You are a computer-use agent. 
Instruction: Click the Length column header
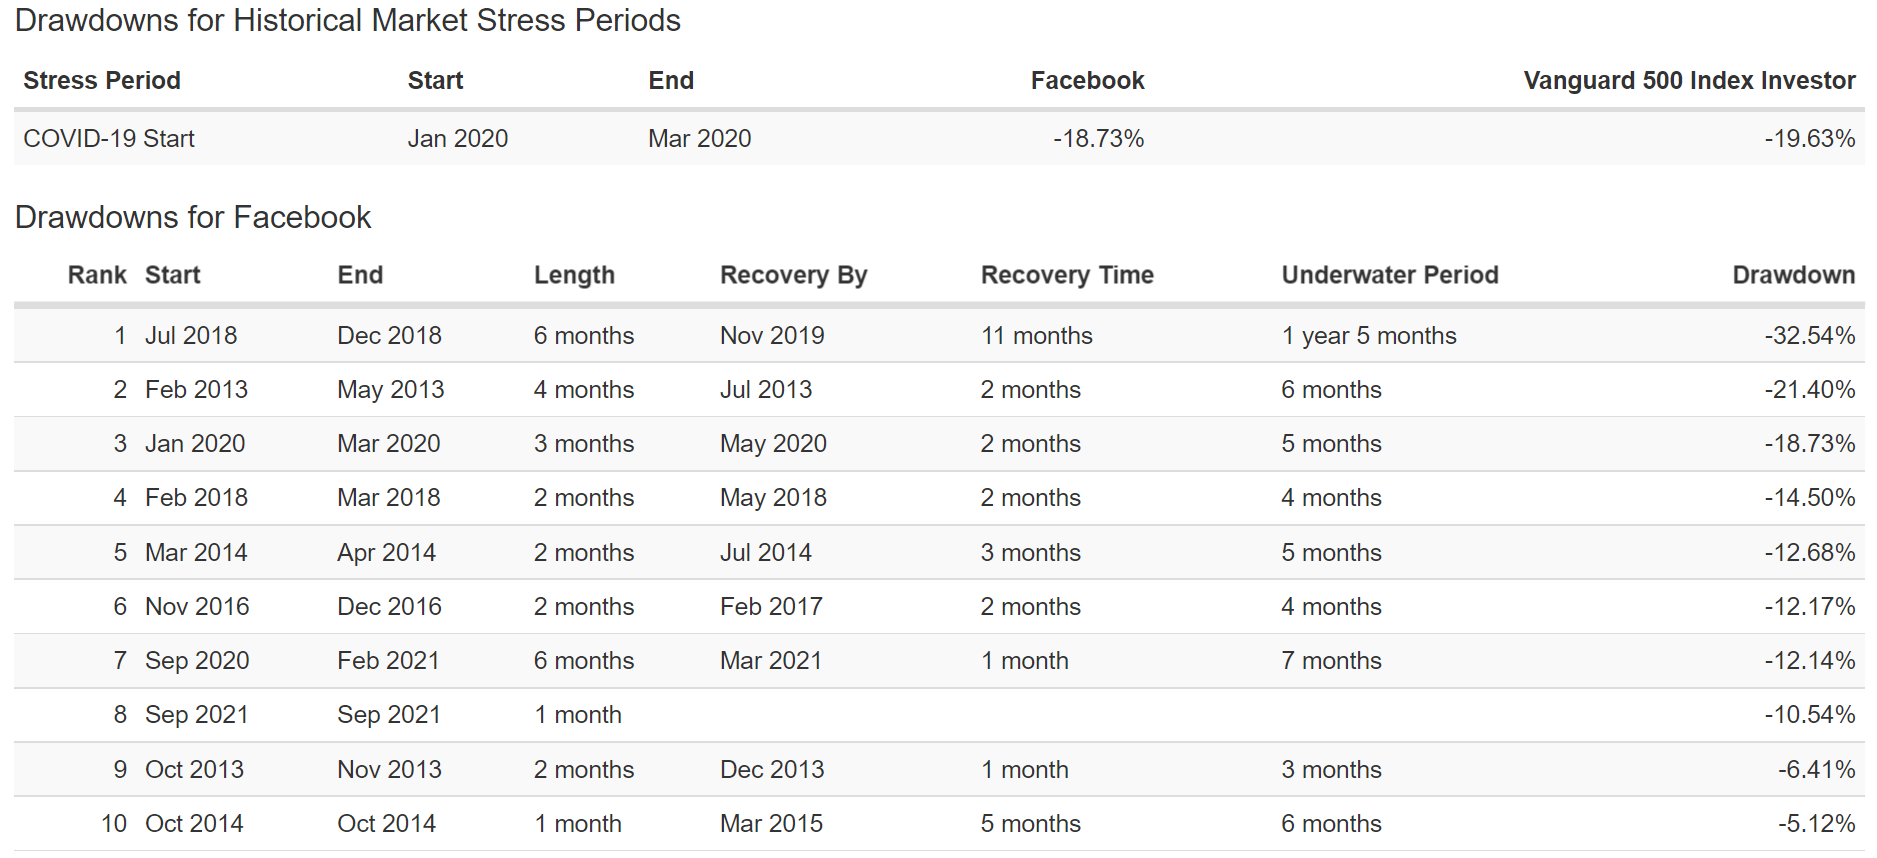click(574, 275)
